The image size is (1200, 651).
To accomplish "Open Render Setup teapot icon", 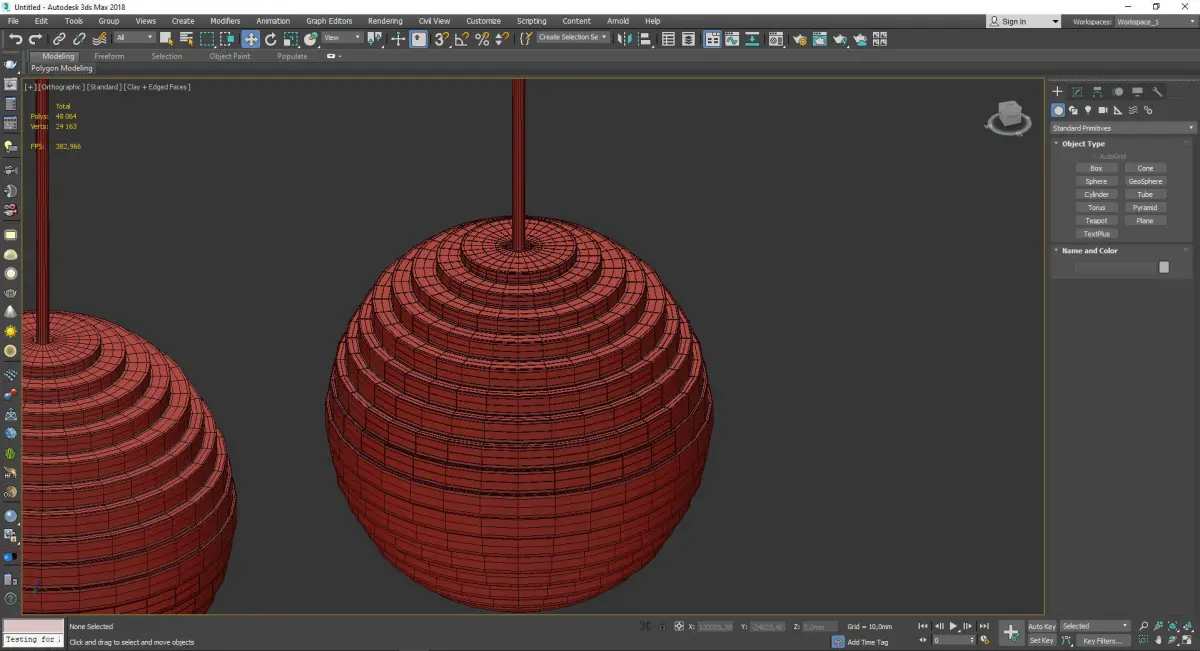I will pyautogui.click(x=800, y=39).
